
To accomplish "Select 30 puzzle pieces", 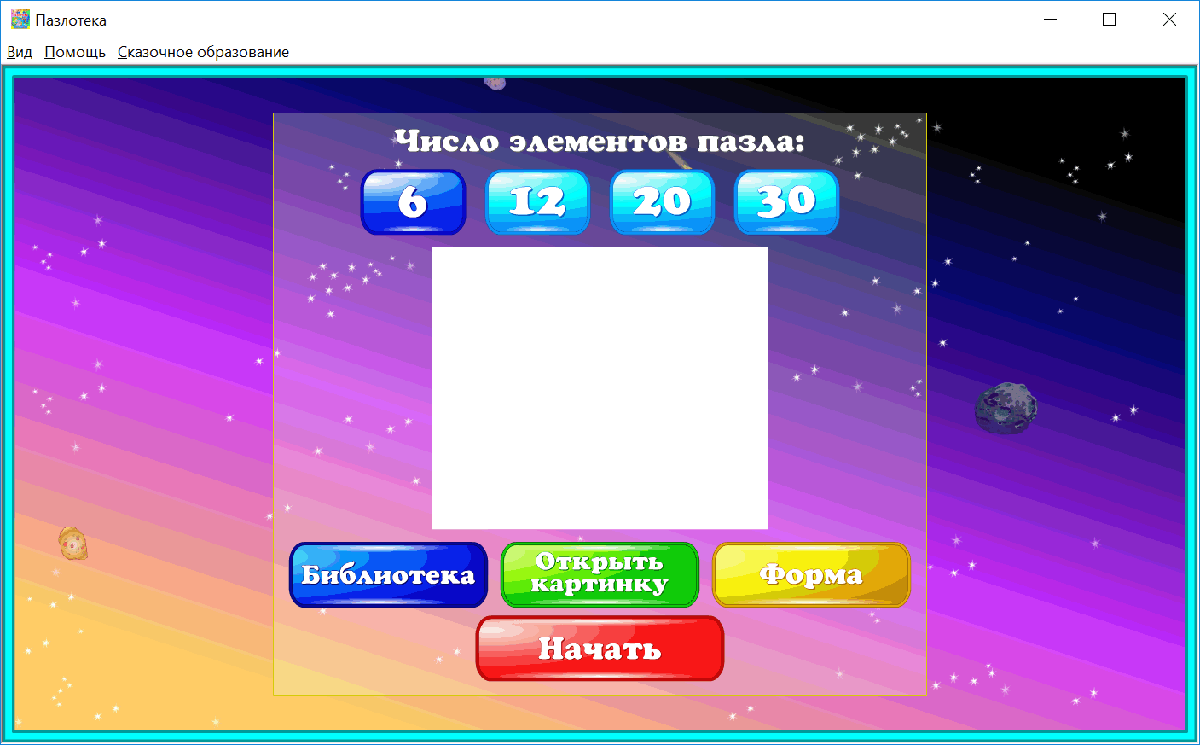I will (x=786, y=202).
